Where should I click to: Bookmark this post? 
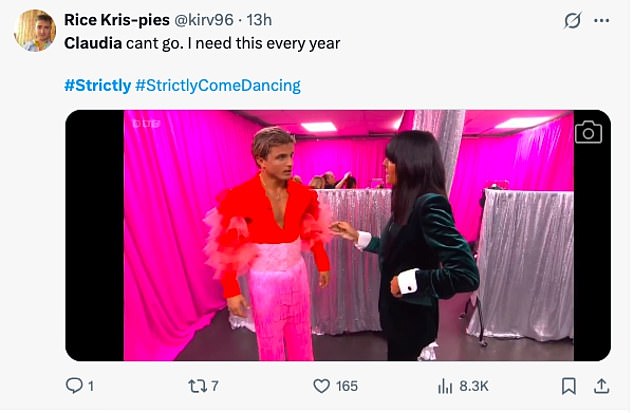coord(568,386)
